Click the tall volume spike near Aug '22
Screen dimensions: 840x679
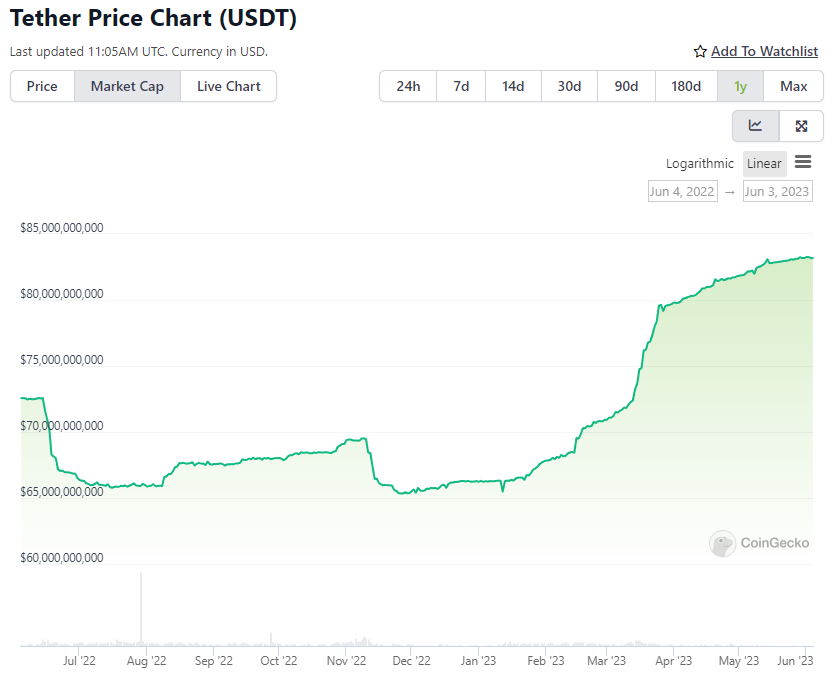click(x=141, y=609)
